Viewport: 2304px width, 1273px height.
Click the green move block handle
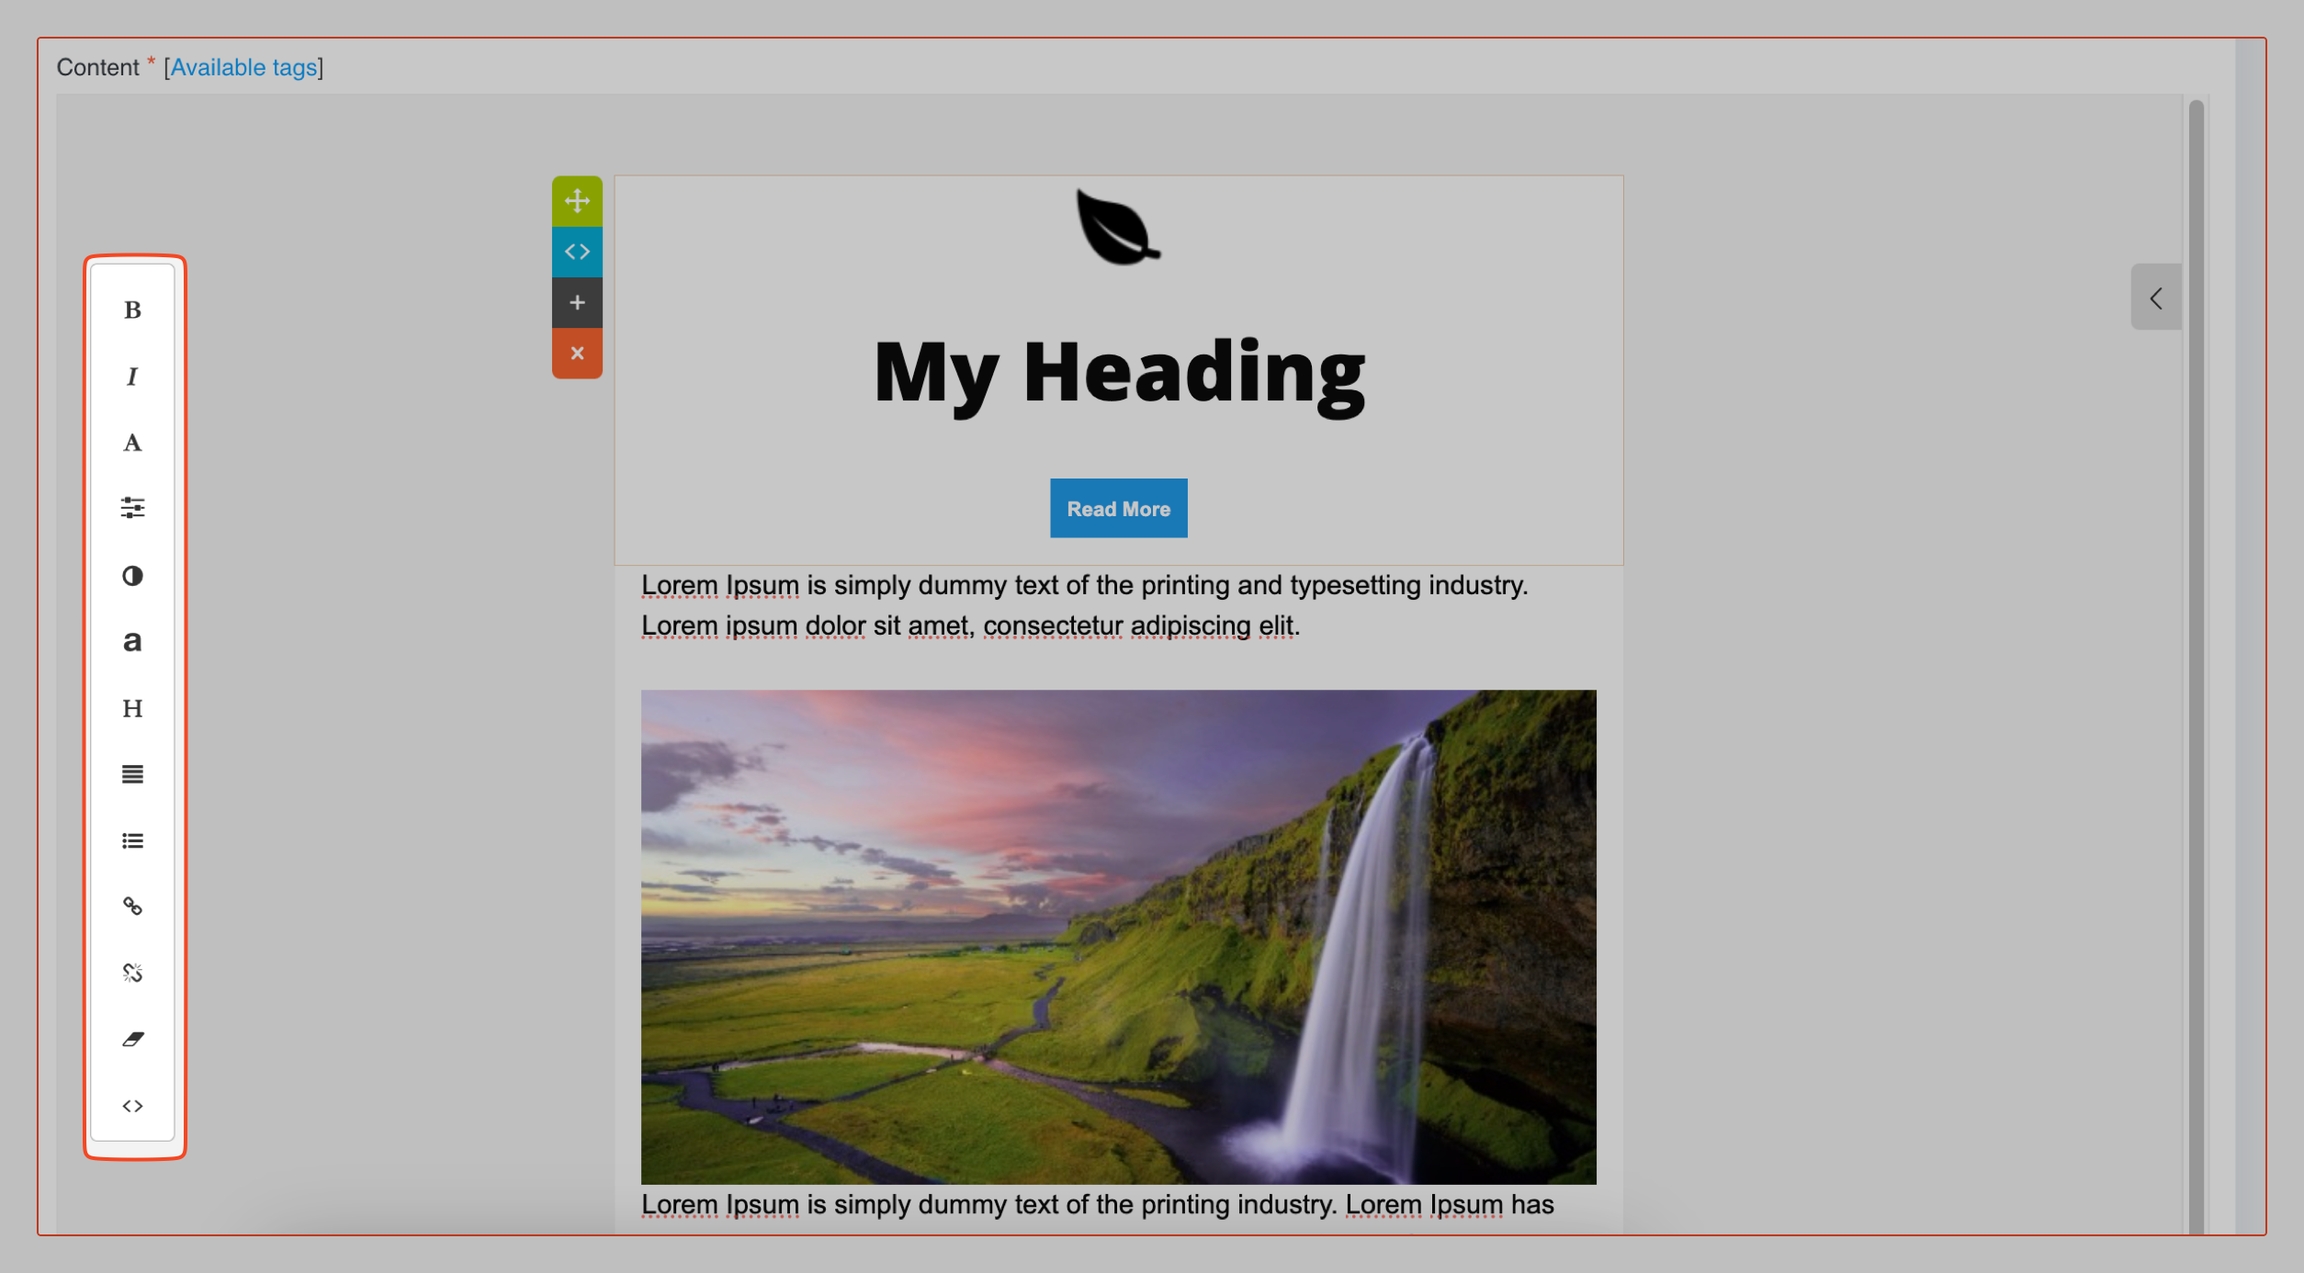pos(577,201)
